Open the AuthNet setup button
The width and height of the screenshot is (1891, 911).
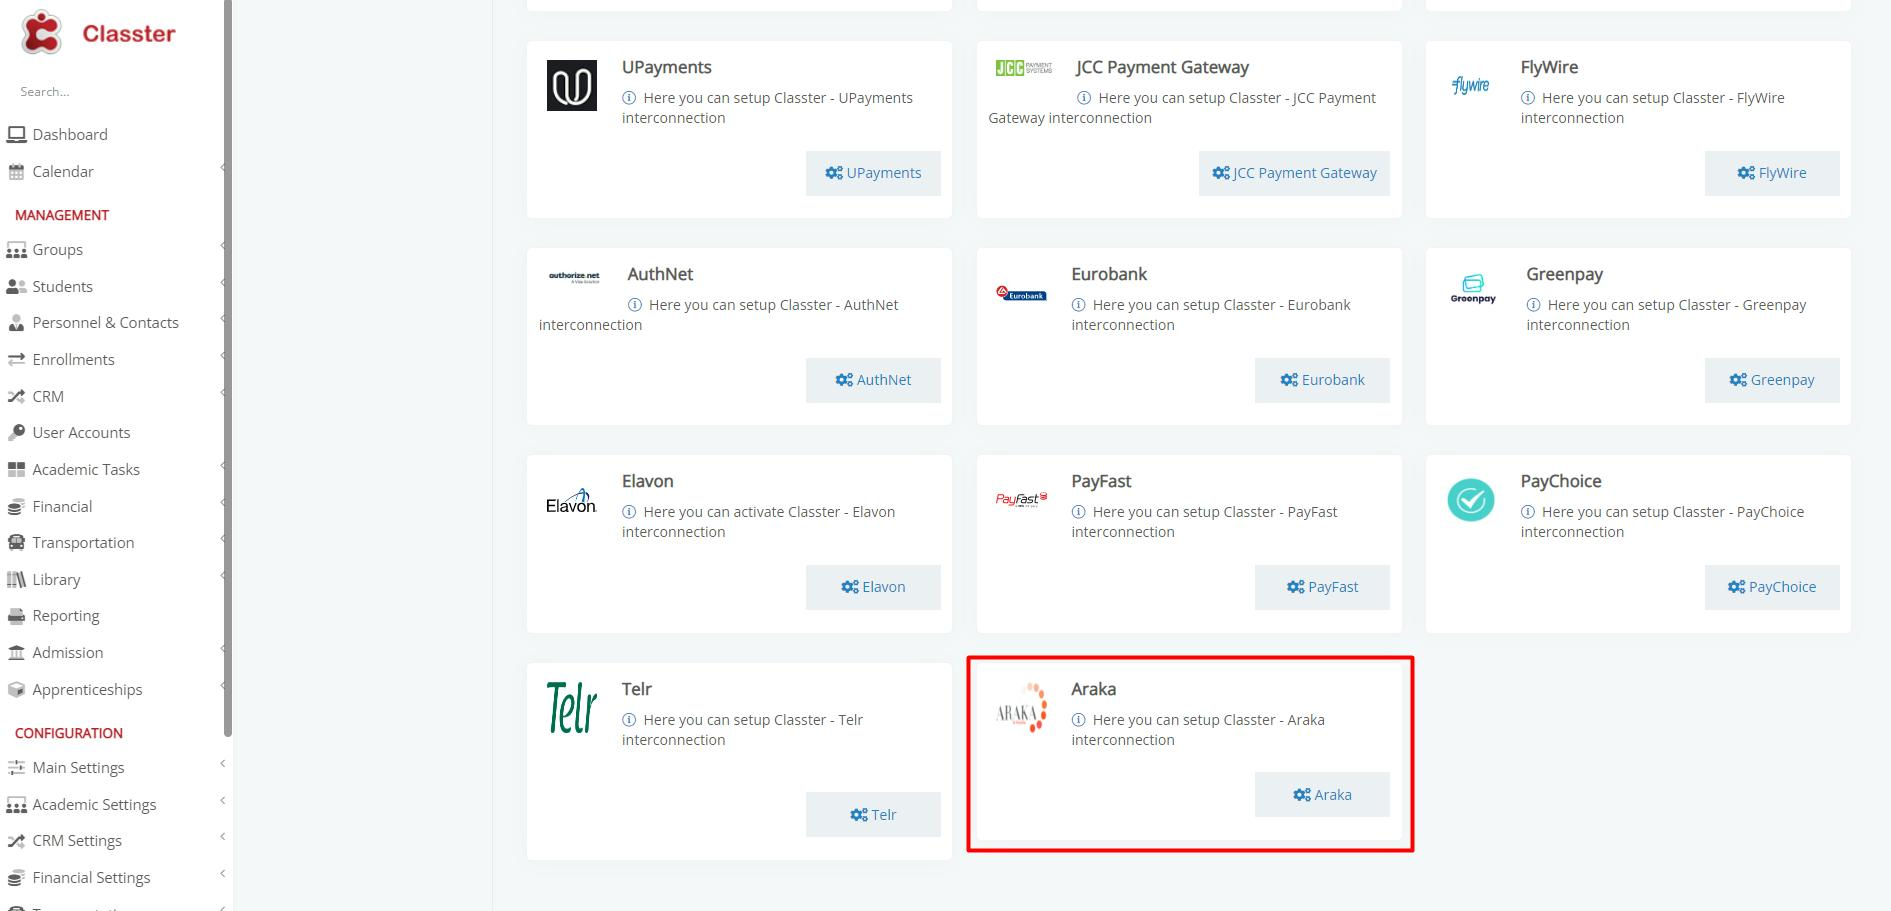tap(873, 380)
